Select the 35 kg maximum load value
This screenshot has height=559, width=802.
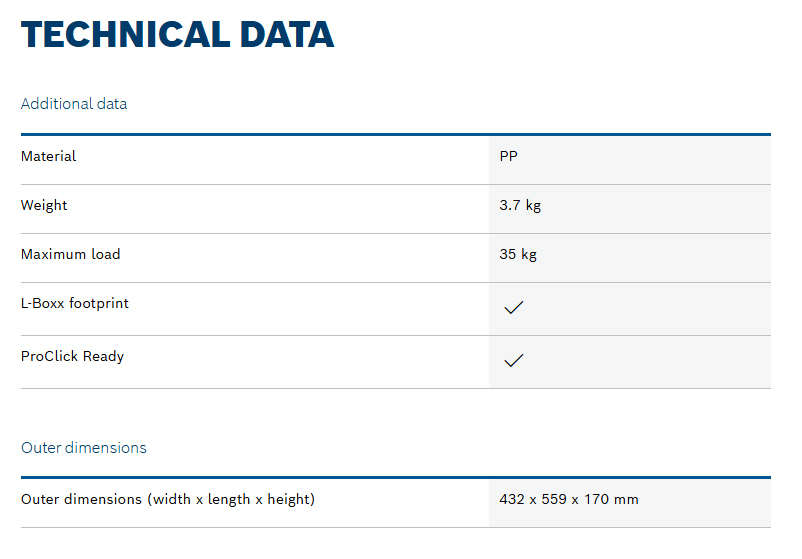518,254
